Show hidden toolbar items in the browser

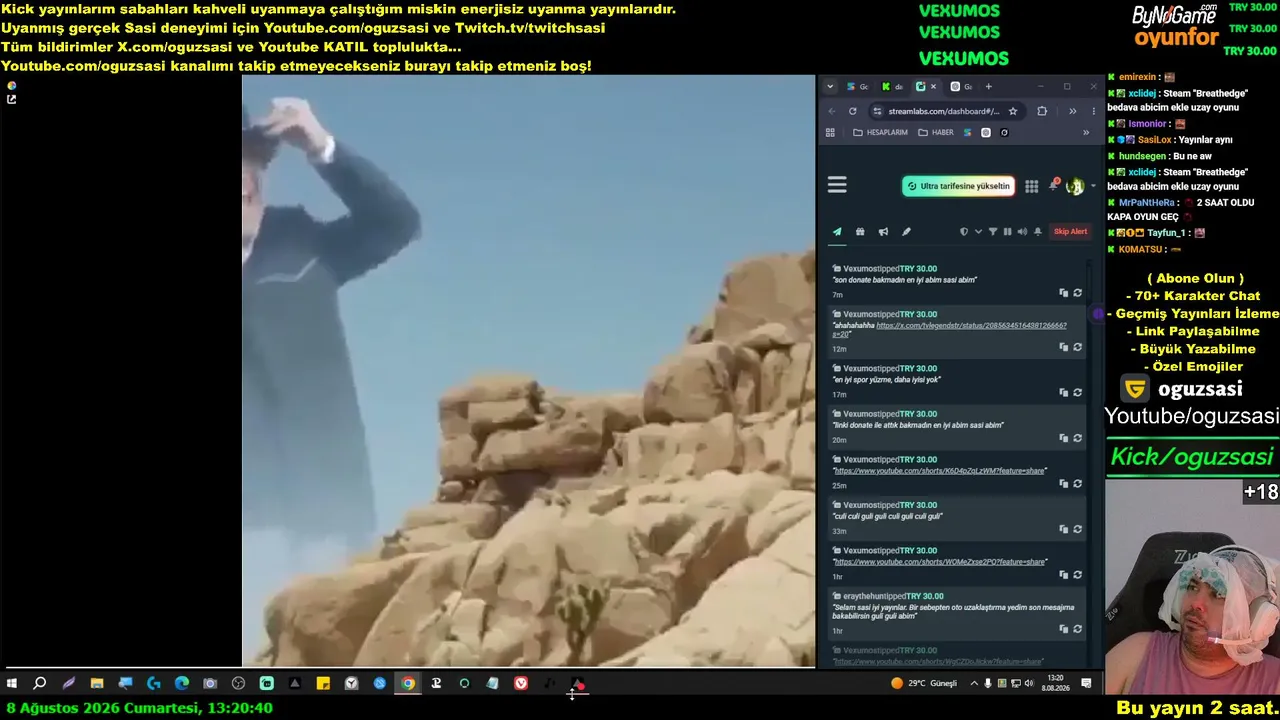click(x=1072, y=111)
